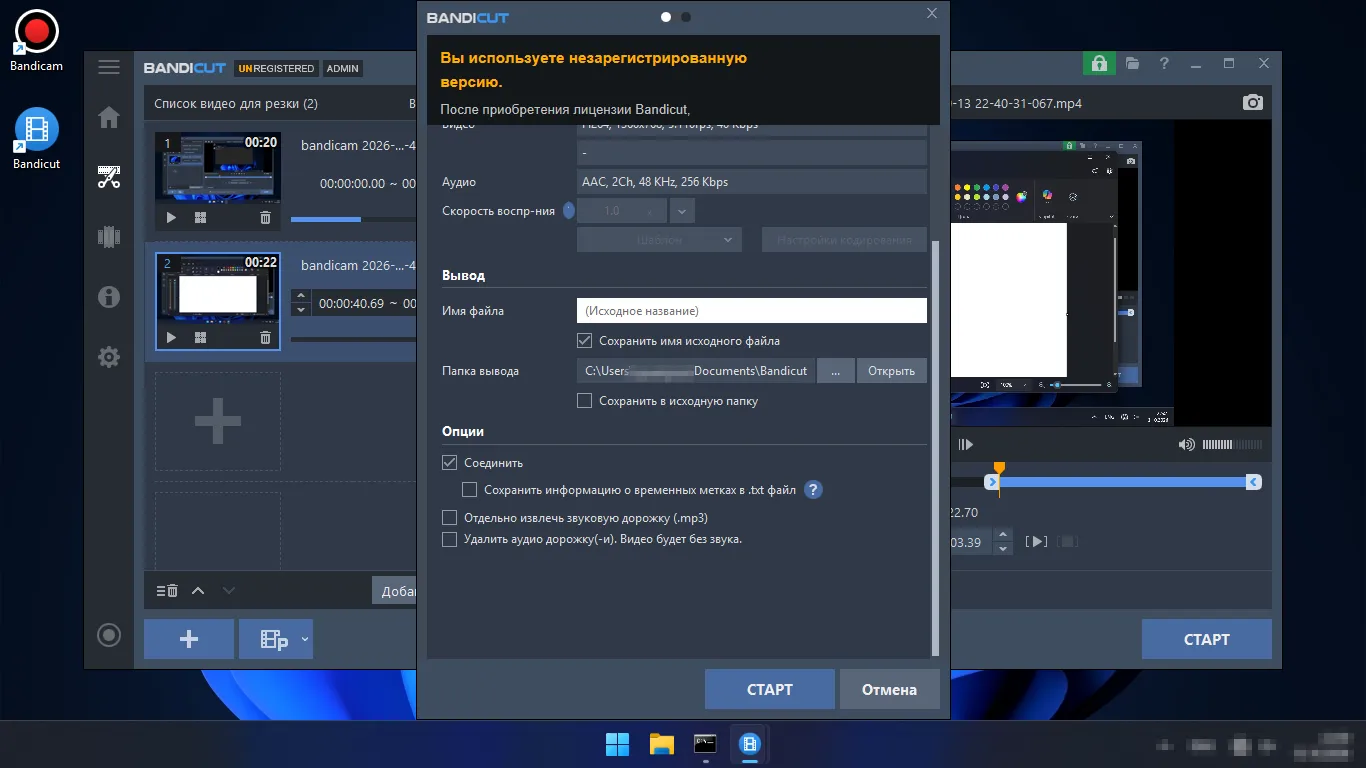Screen dimensions: 1366x768
Task: Click the file name input field
Action: 752,311
